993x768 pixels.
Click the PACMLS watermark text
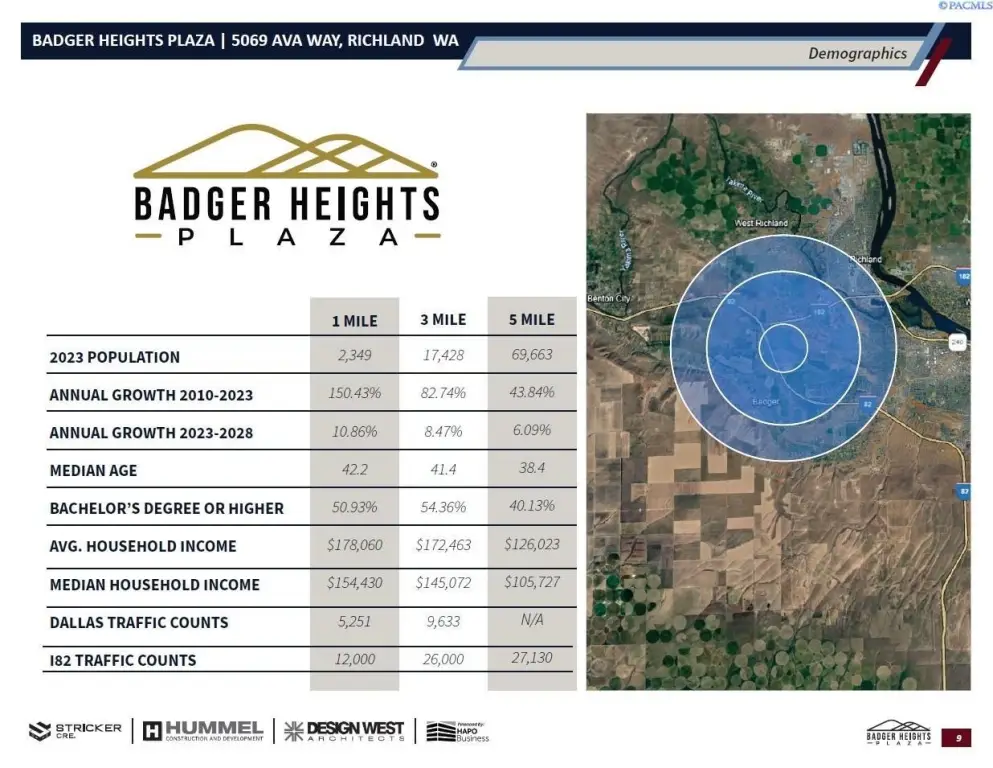point(963,6)
